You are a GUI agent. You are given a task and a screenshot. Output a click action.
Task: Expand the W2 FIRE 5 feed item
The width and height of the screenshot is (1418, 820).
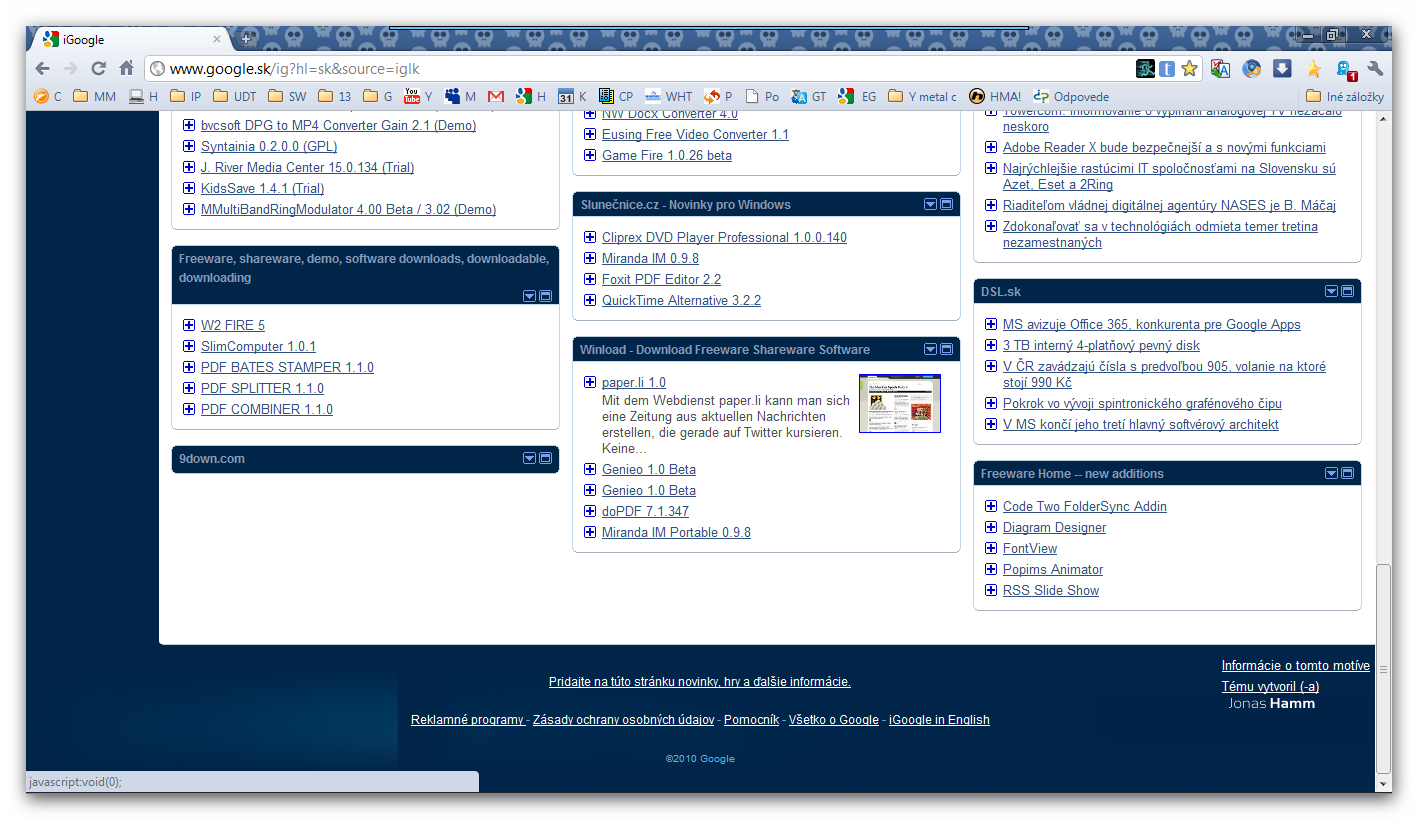coord(189,325)
